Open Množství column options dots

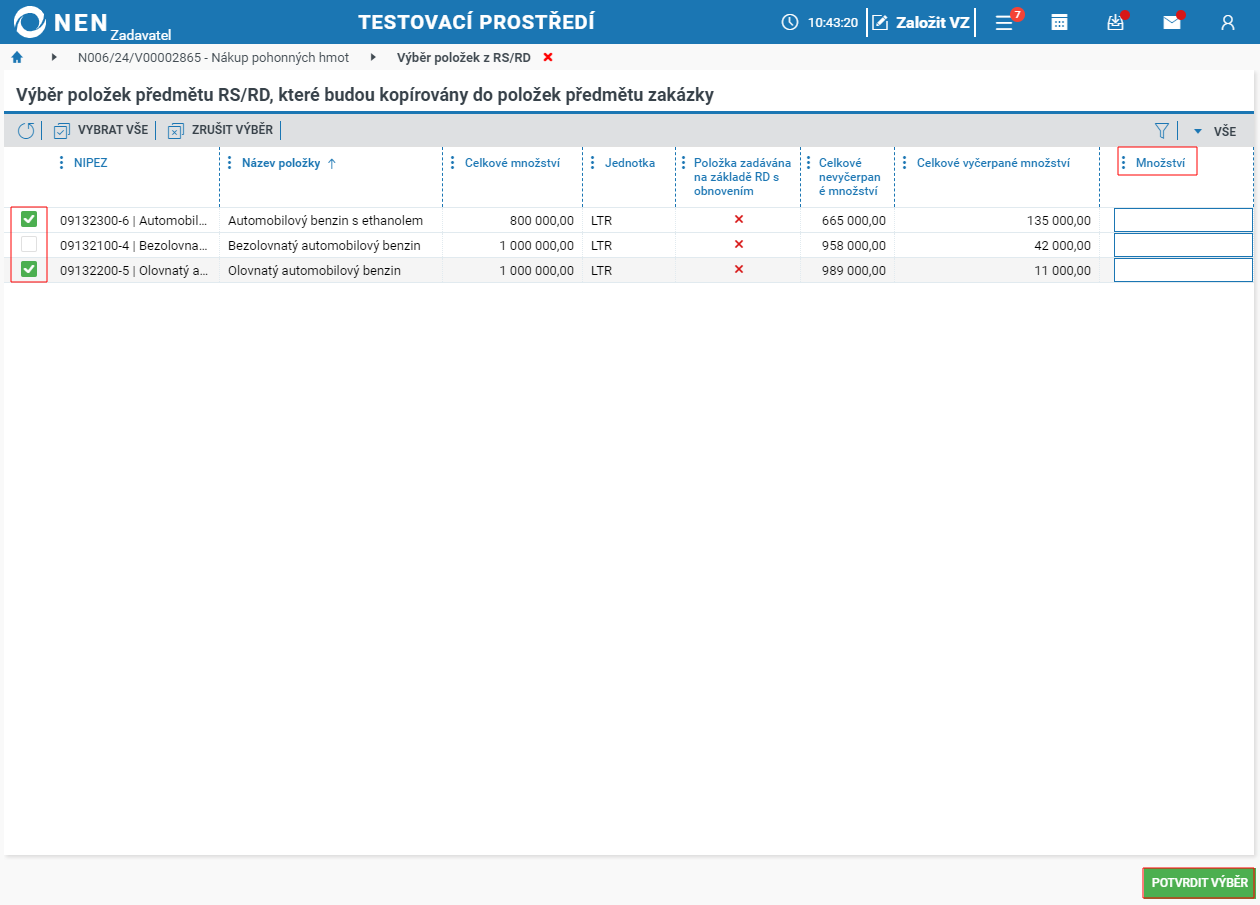click(1124, 163)
